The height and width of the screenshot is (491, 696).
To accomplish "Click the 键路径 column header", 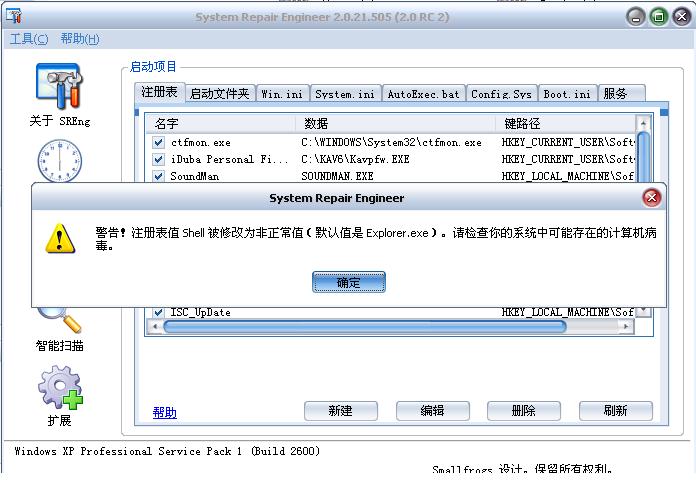I will pos(566,123).
